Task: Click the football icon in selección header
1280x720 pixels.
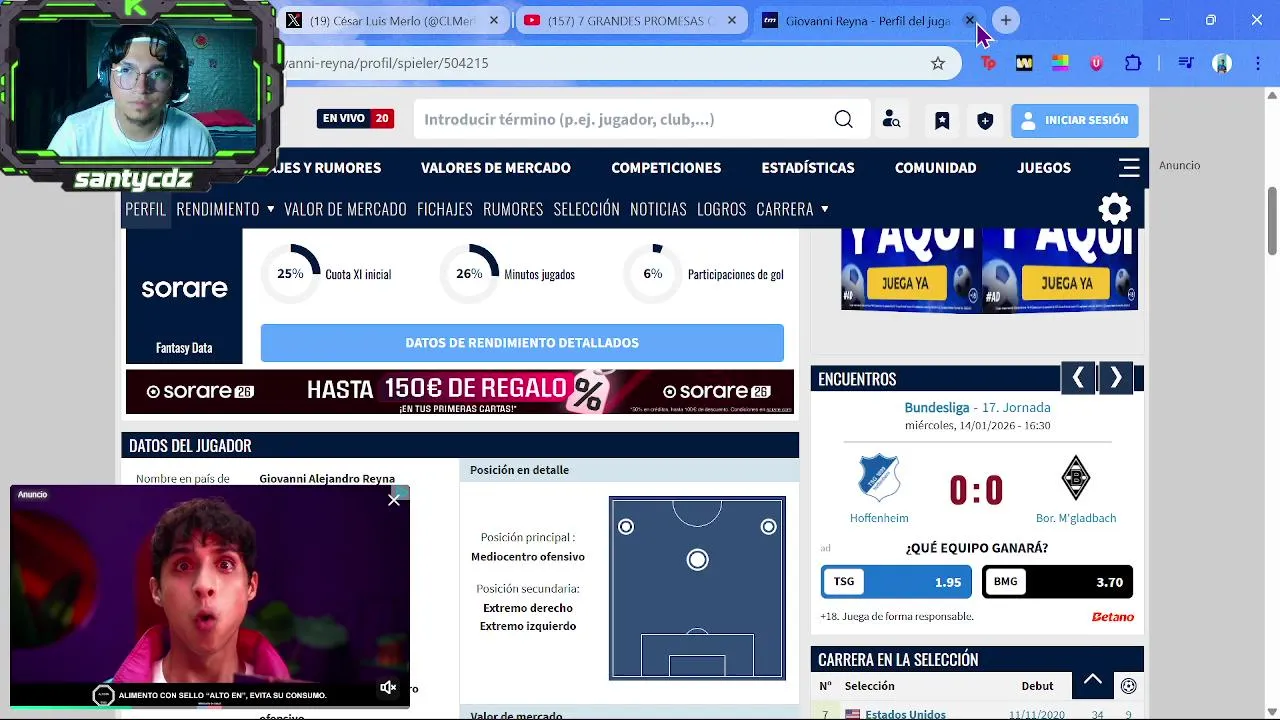Action: [1128, 686]
